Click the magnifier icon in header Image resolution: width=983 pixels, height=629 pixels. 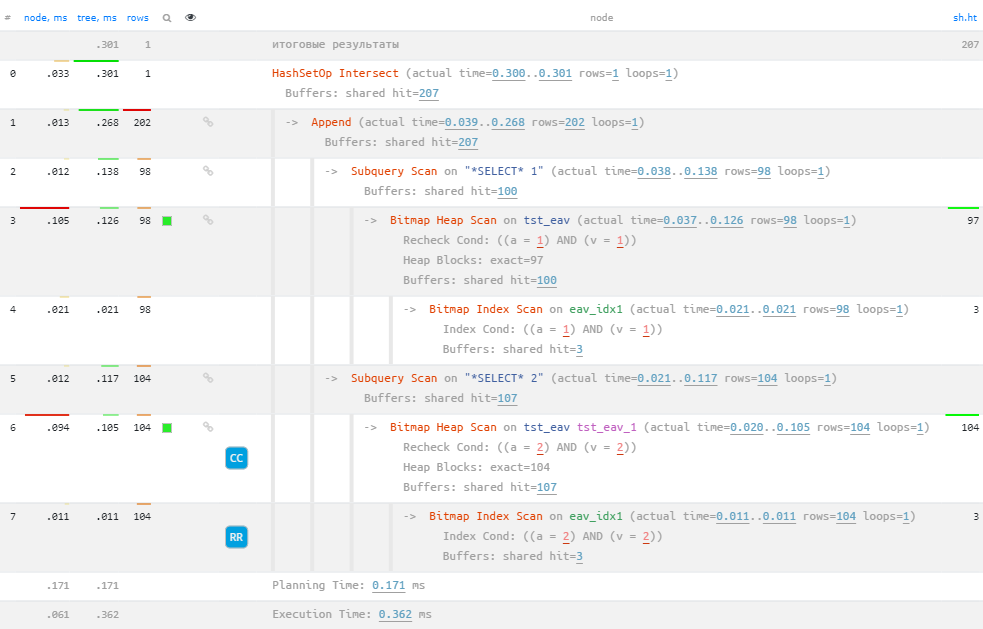(167, 18)
